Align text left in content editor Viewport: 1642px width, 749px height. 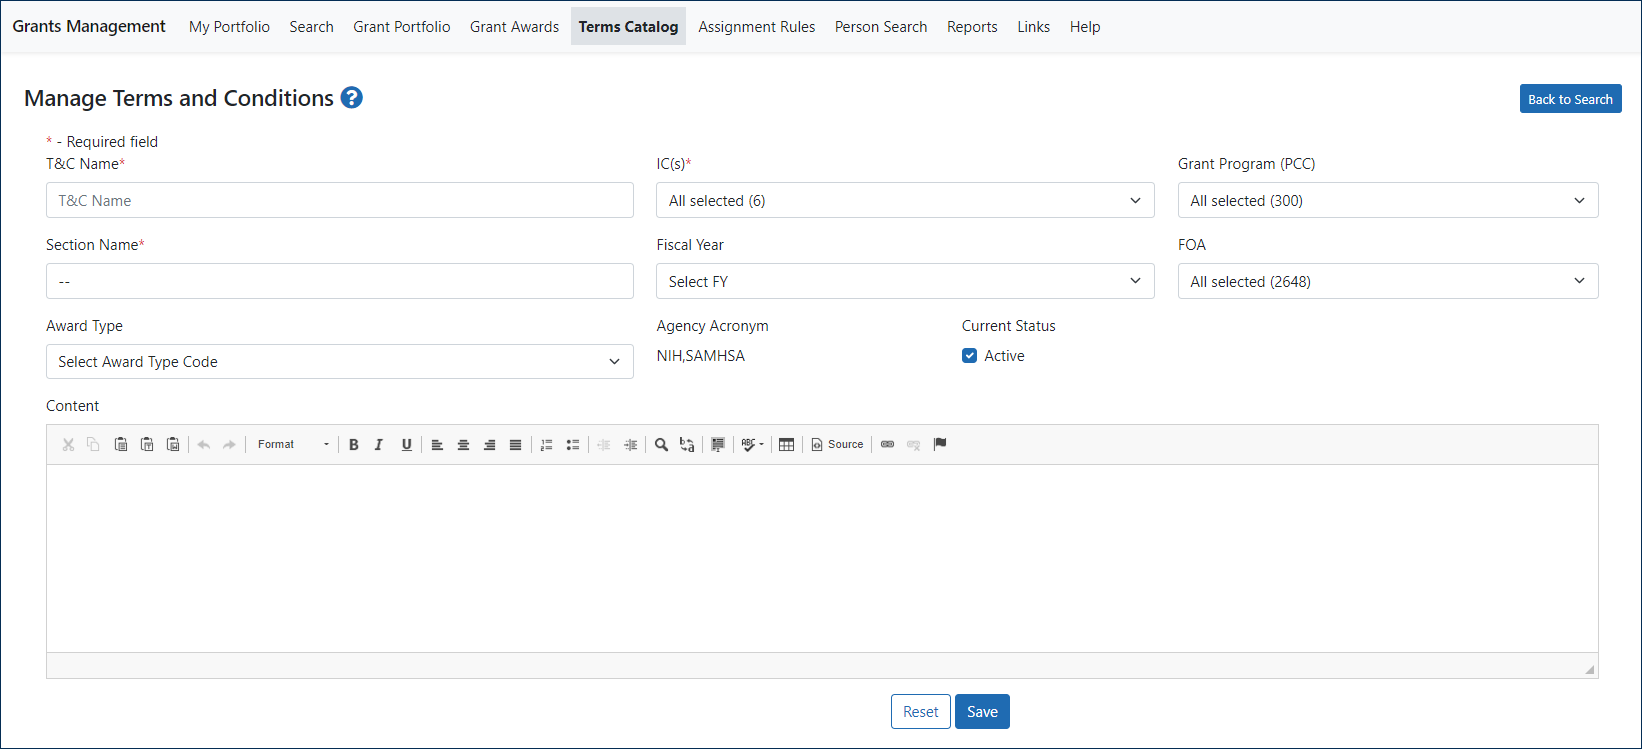[437, 445]
